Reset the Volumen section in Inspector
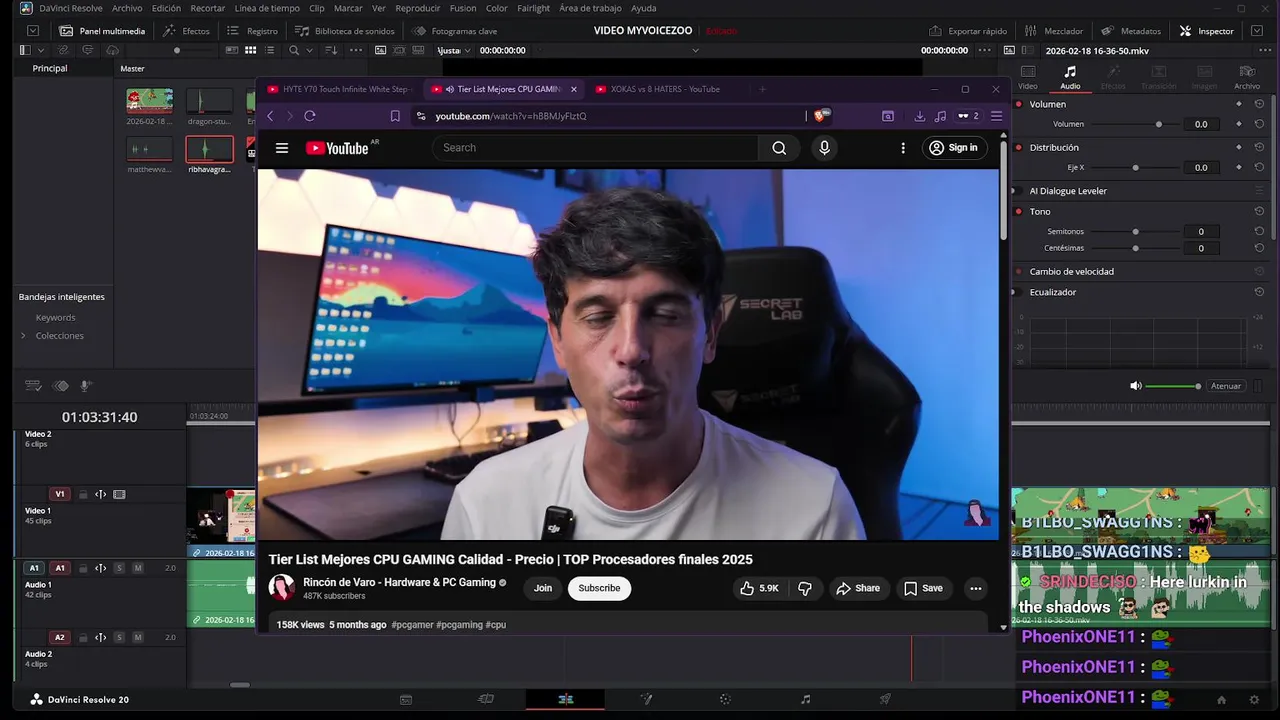 1259,104
